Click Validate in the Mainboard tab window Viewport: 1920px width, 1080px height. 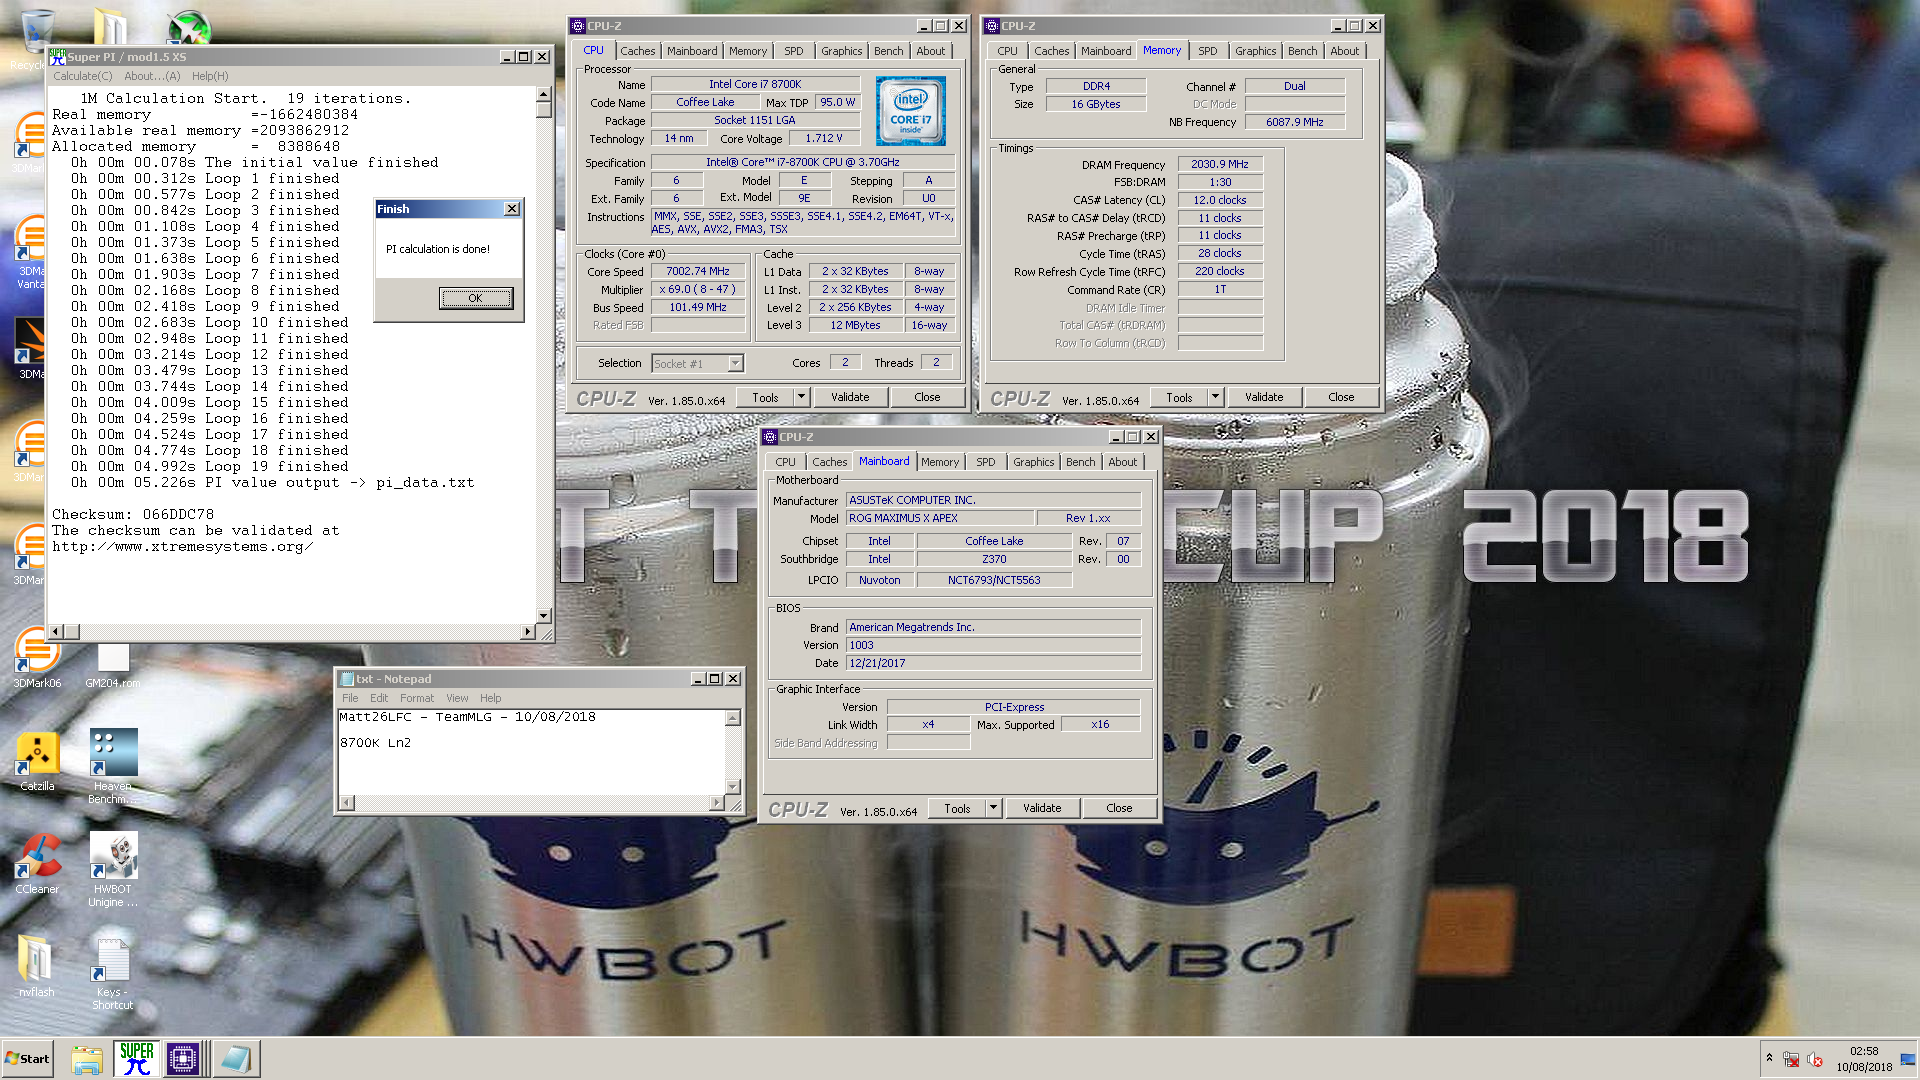point(1042,808)
